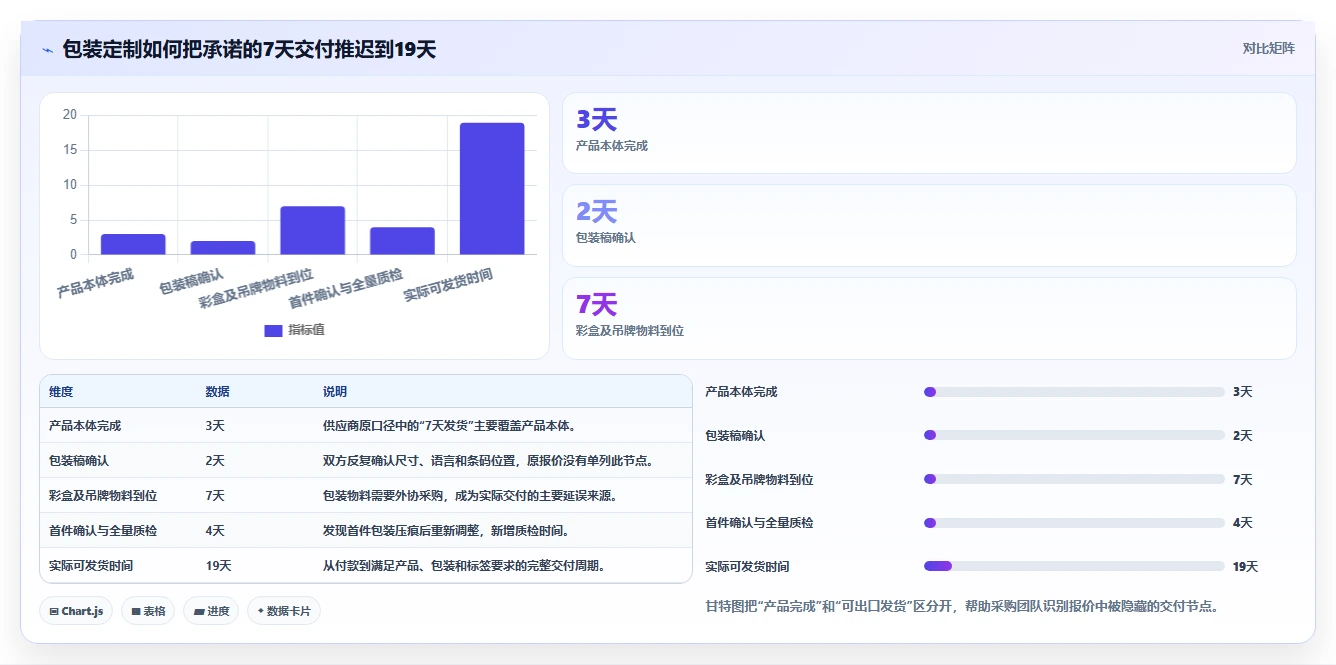This screenshot has height=665, width=1336.
Task: Toggle the 指标值 legend color box
Action: [x=273, y=330]
